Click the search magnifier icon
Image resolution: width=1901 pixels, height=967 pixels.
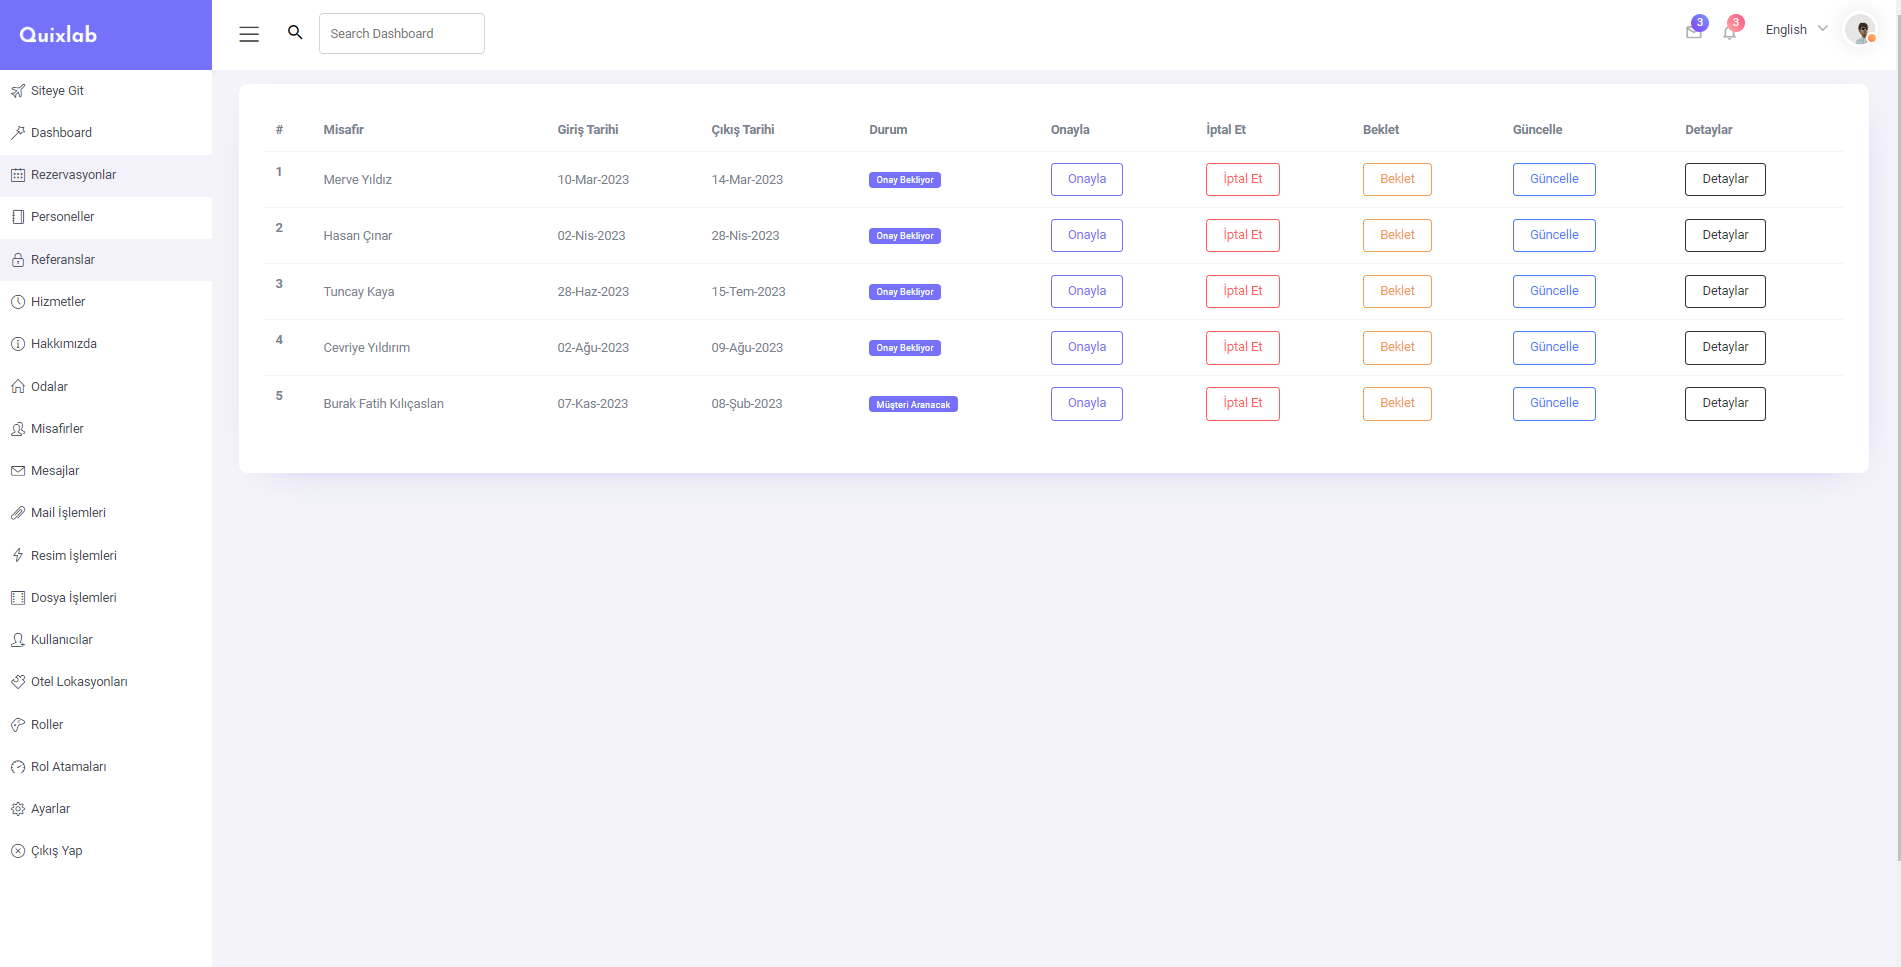coord(295,33)
